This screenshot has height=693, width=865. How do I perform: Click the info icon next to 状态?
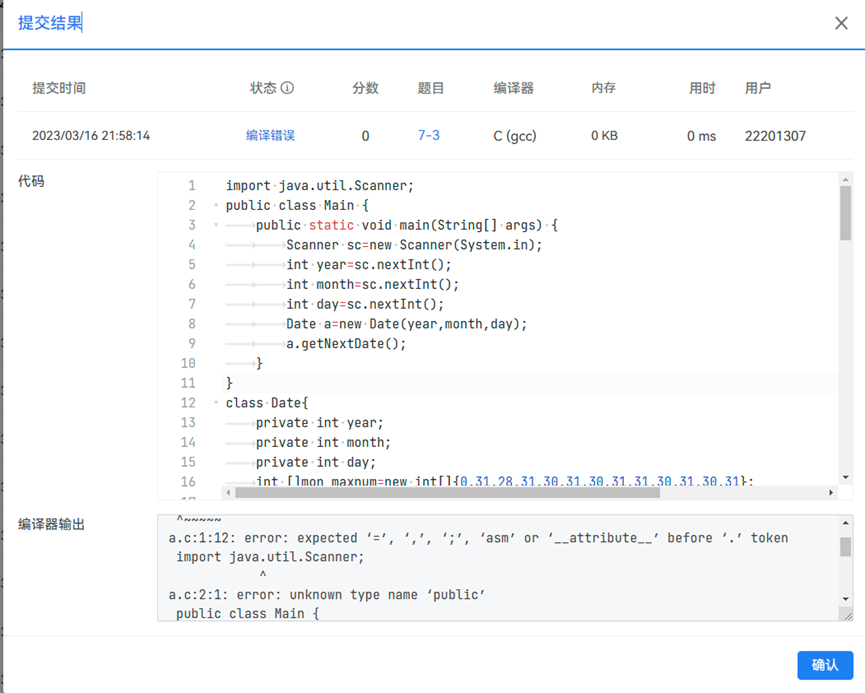click(288, 88)
